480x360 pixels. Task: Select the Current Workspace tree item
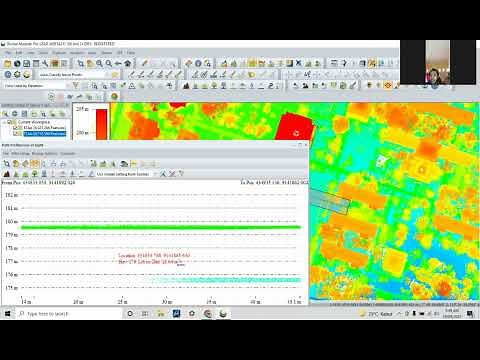pyautogui.click(x=34, y=122)
